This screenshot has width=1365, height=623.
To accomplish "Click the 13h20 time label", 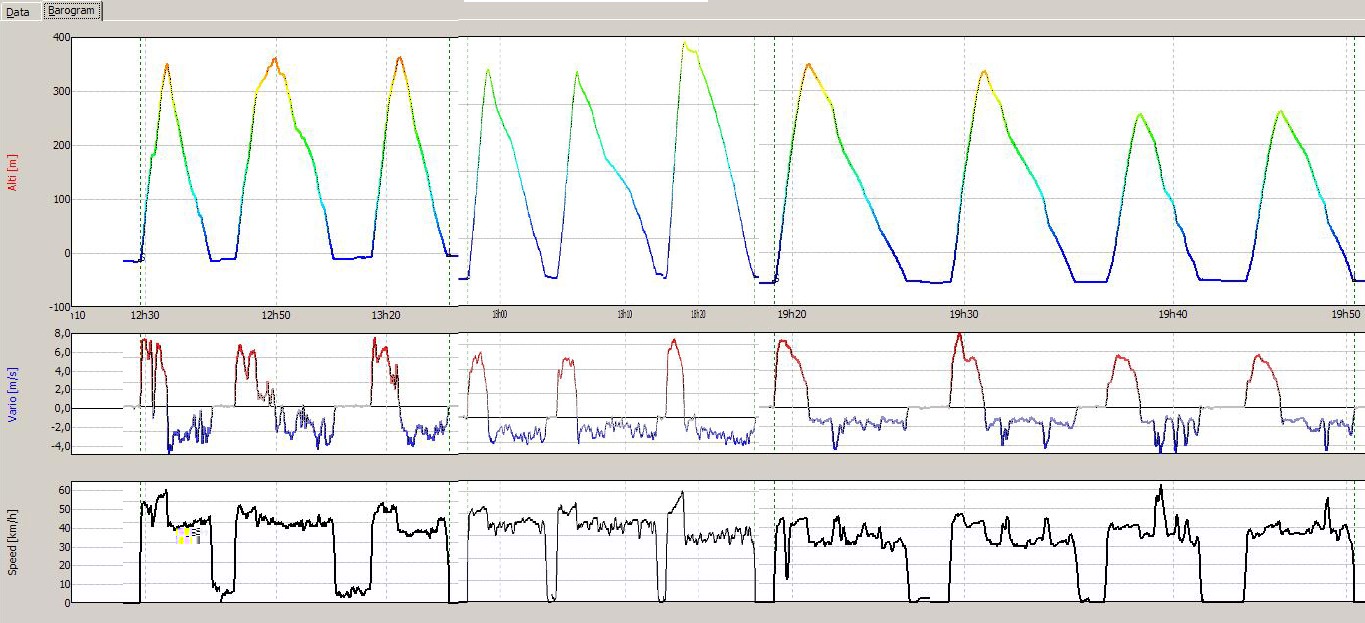I will (386, 315).
